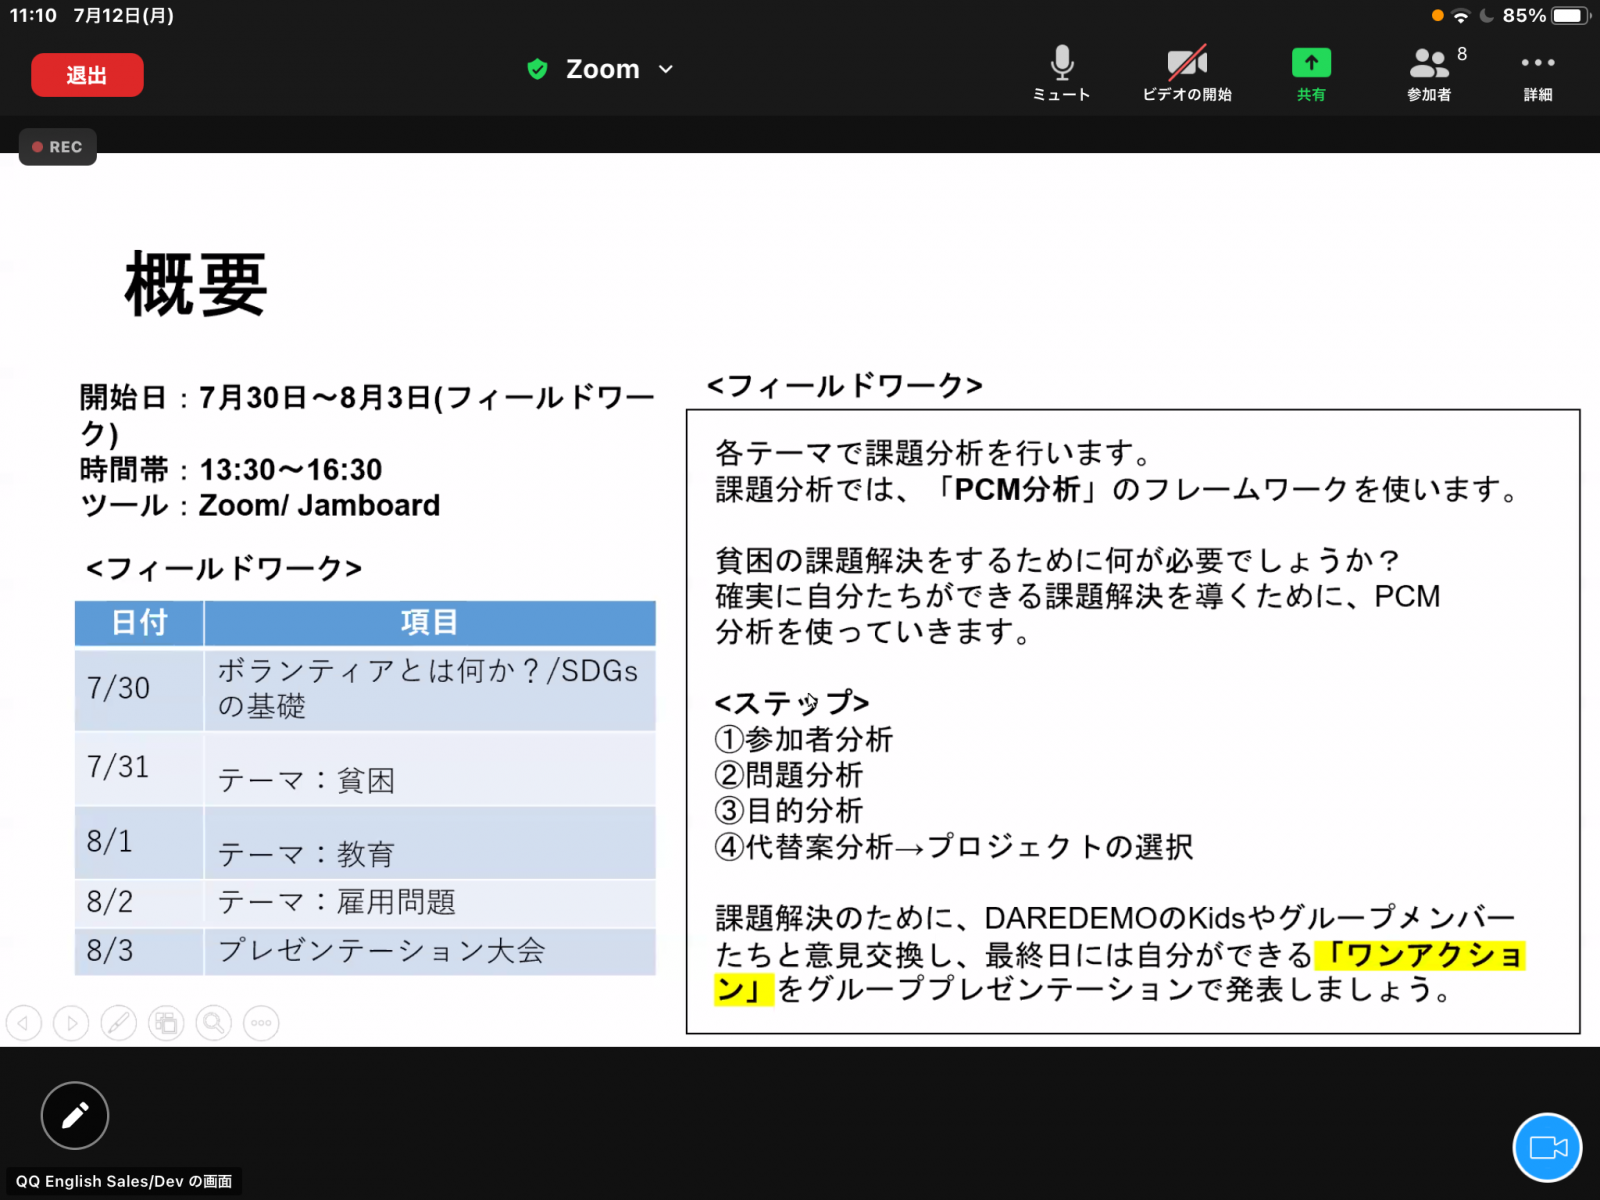Tap the Wi-Fi status icon
This screenshot has height=1200, width=1600.
pos(1461,16)
